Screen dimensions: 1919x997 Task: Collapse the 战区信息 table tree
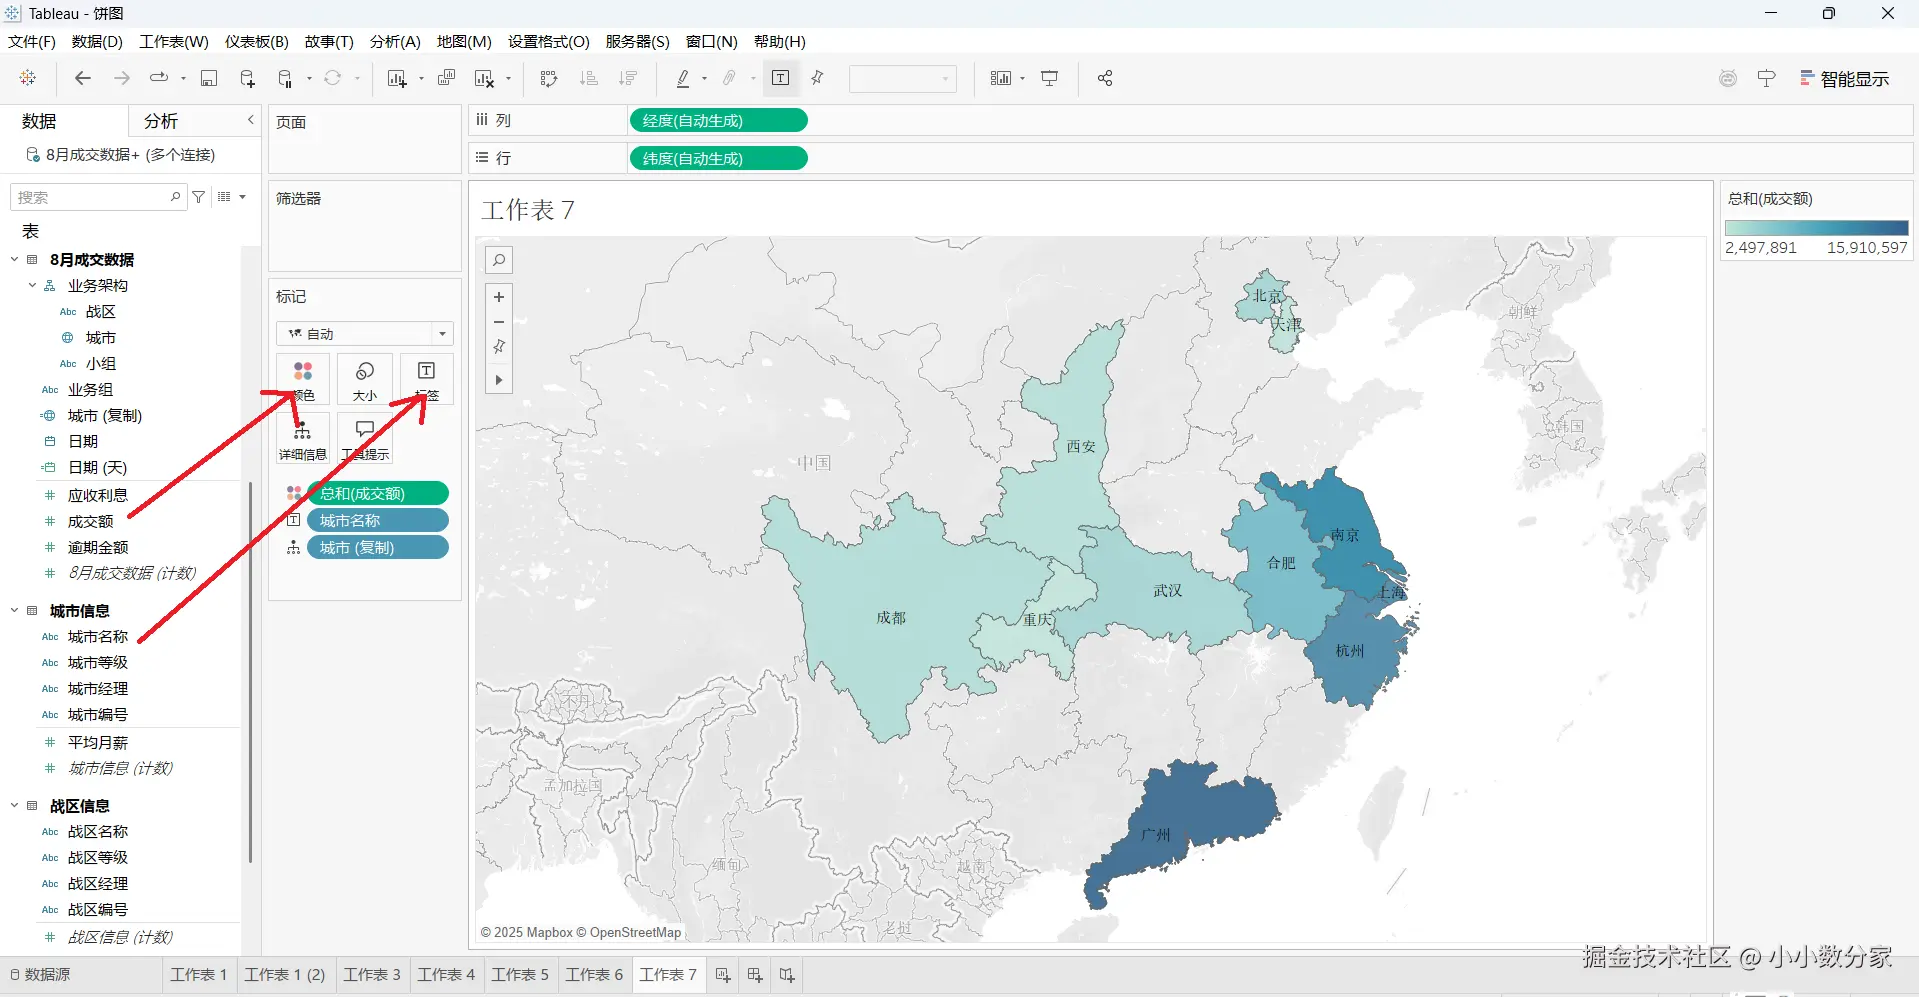[x=14, y=806]
